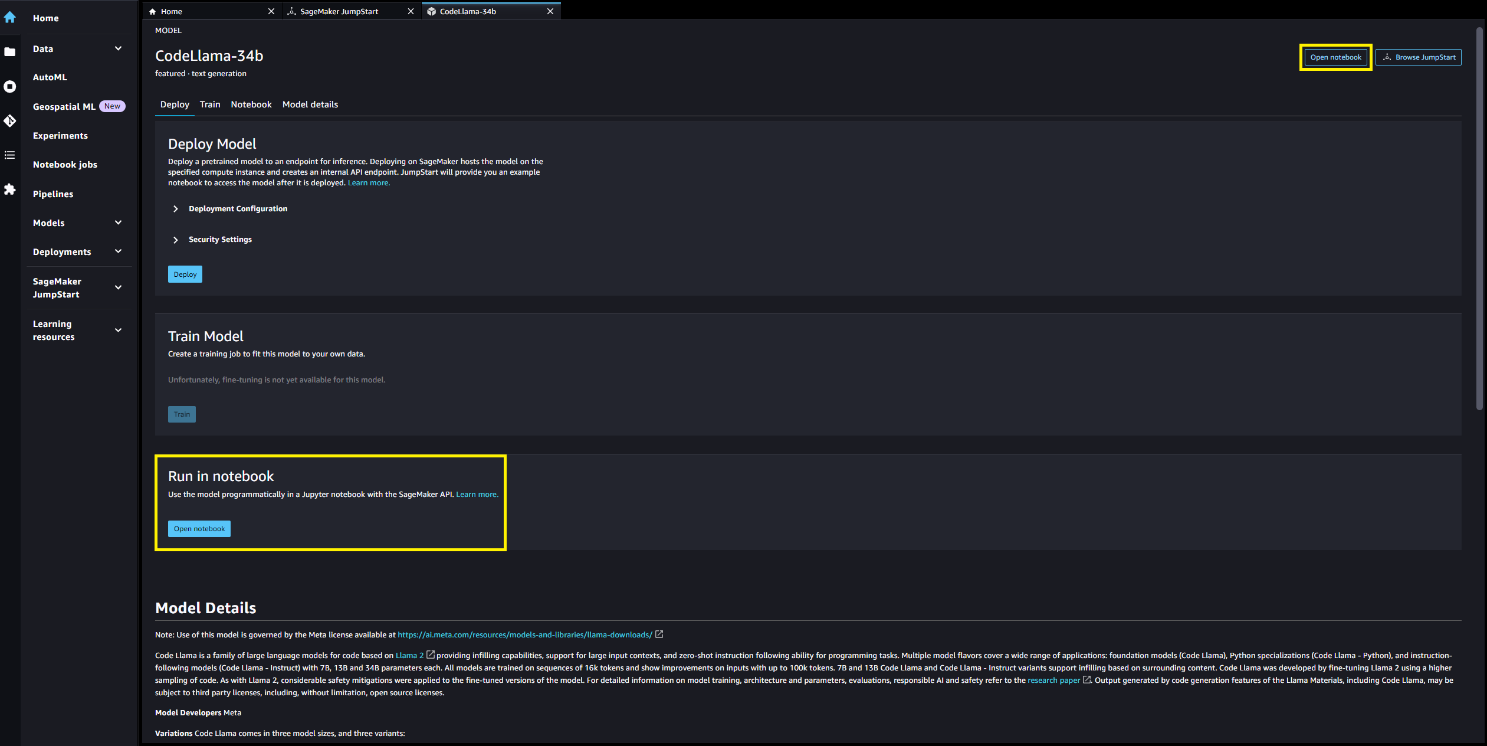Viewport: 1487px width, 746px height.
Task: Open the file browser folder icon
Action: [10, 51]
